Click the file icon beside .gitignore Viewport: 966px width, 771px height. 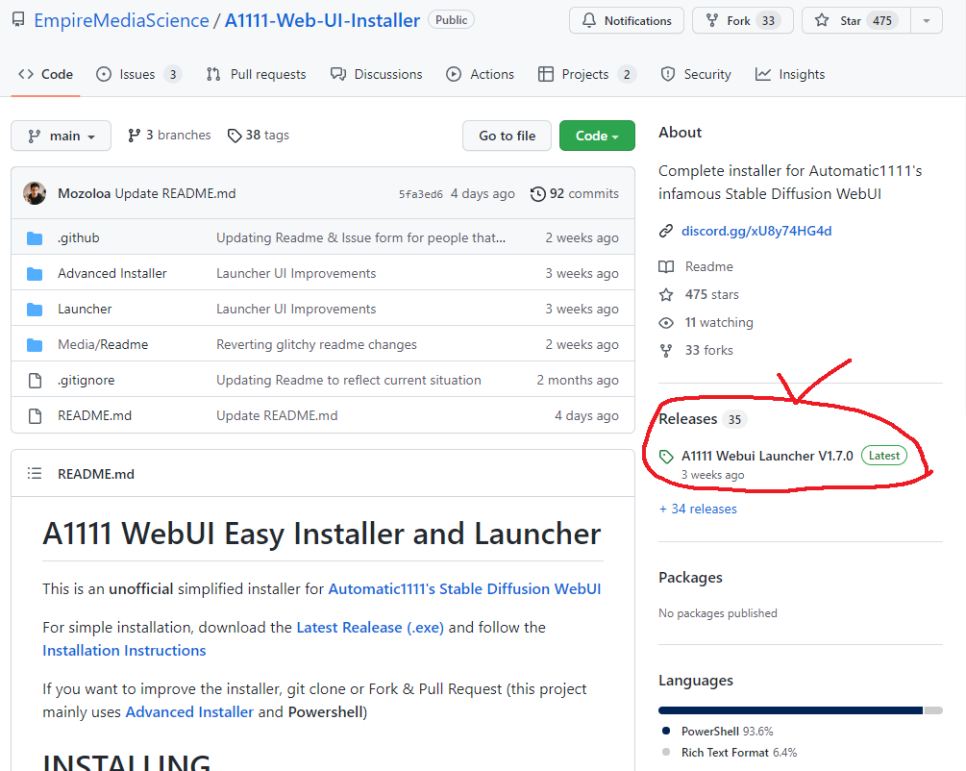35,380
